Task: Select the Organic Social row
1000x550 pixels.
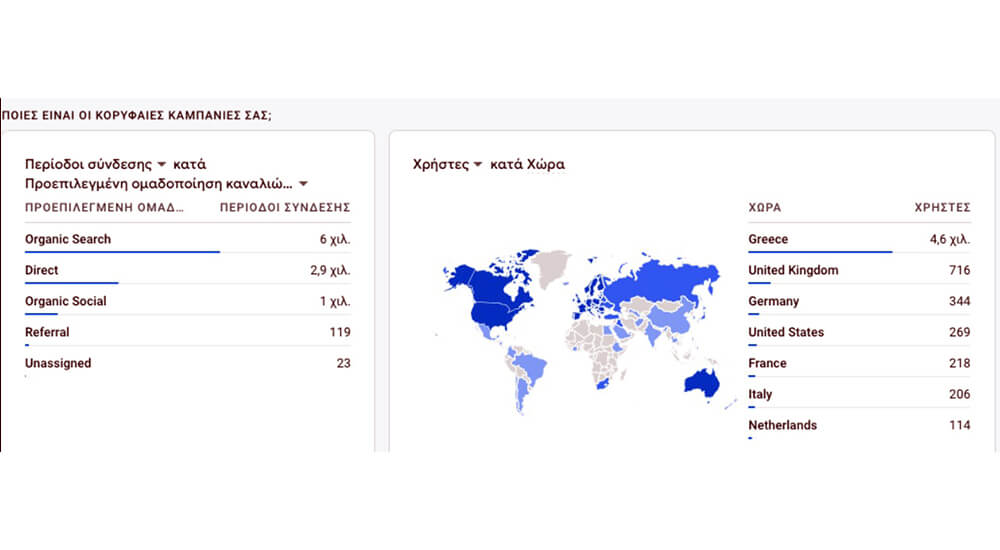Action: pyautogui.click(x=188, y=301)
